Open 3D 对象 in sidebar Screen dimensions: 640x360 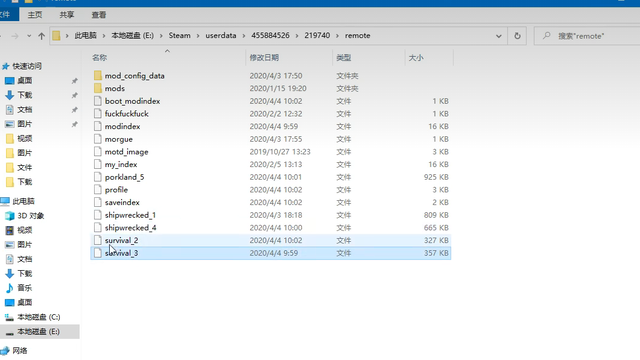[x=31, y=216]
